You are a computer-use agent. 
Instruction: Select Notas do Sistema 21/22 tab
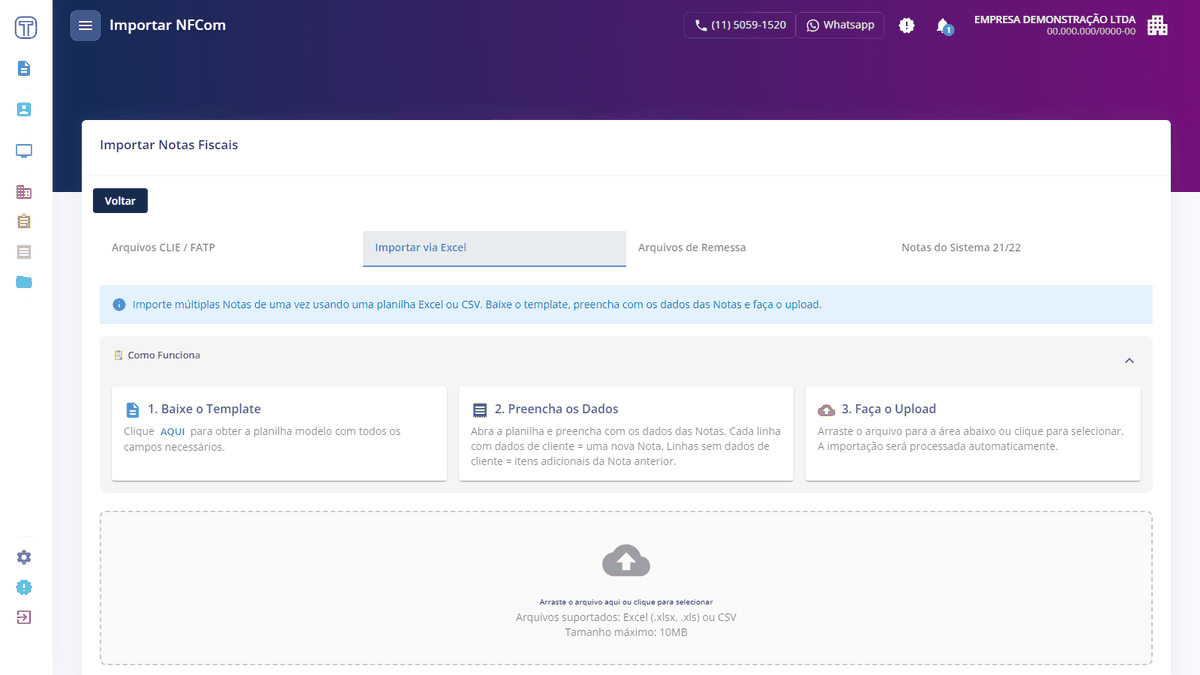click(961, 248)
